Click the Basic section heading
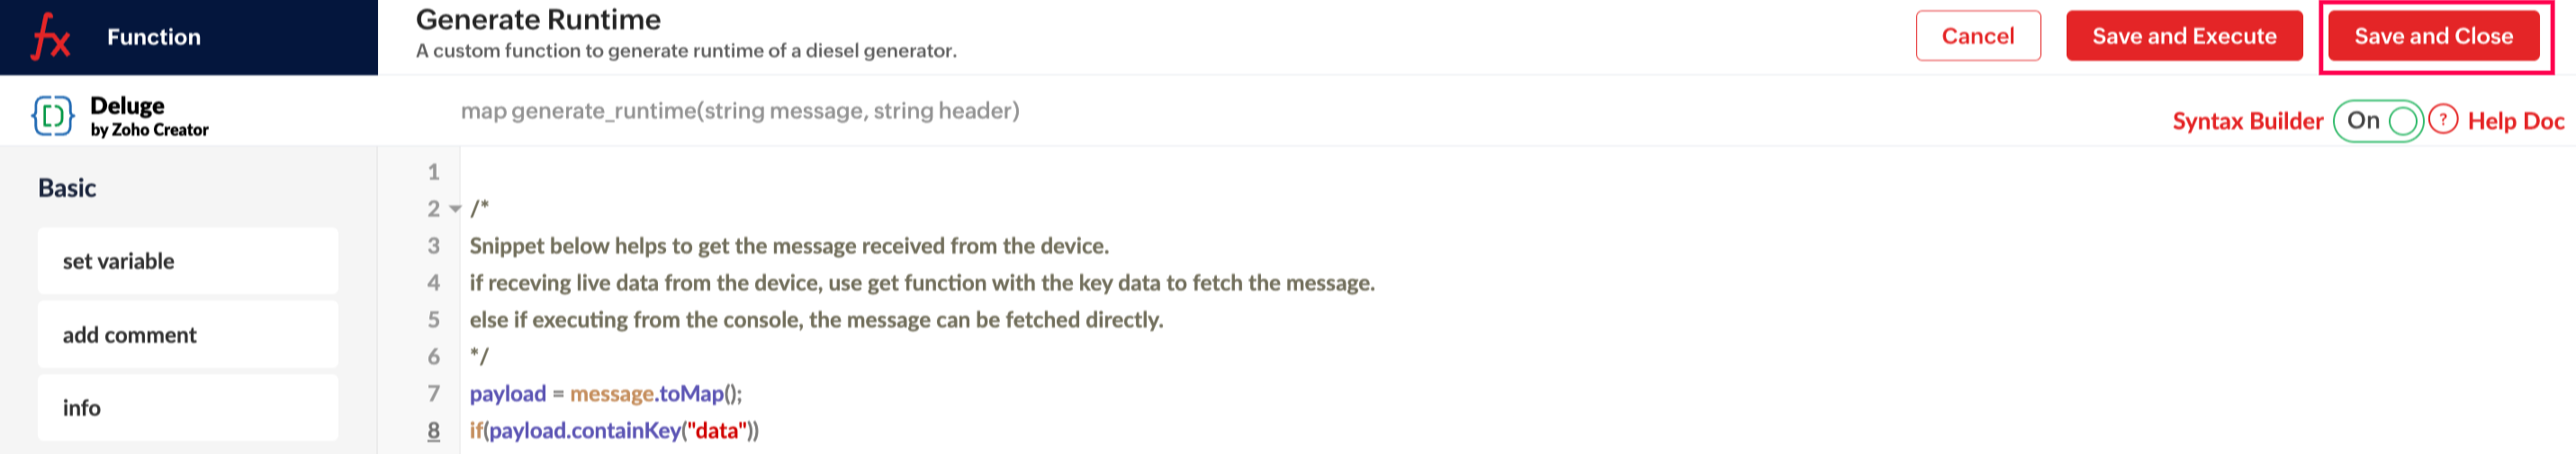2576x454 pixels. pos(67,188)
